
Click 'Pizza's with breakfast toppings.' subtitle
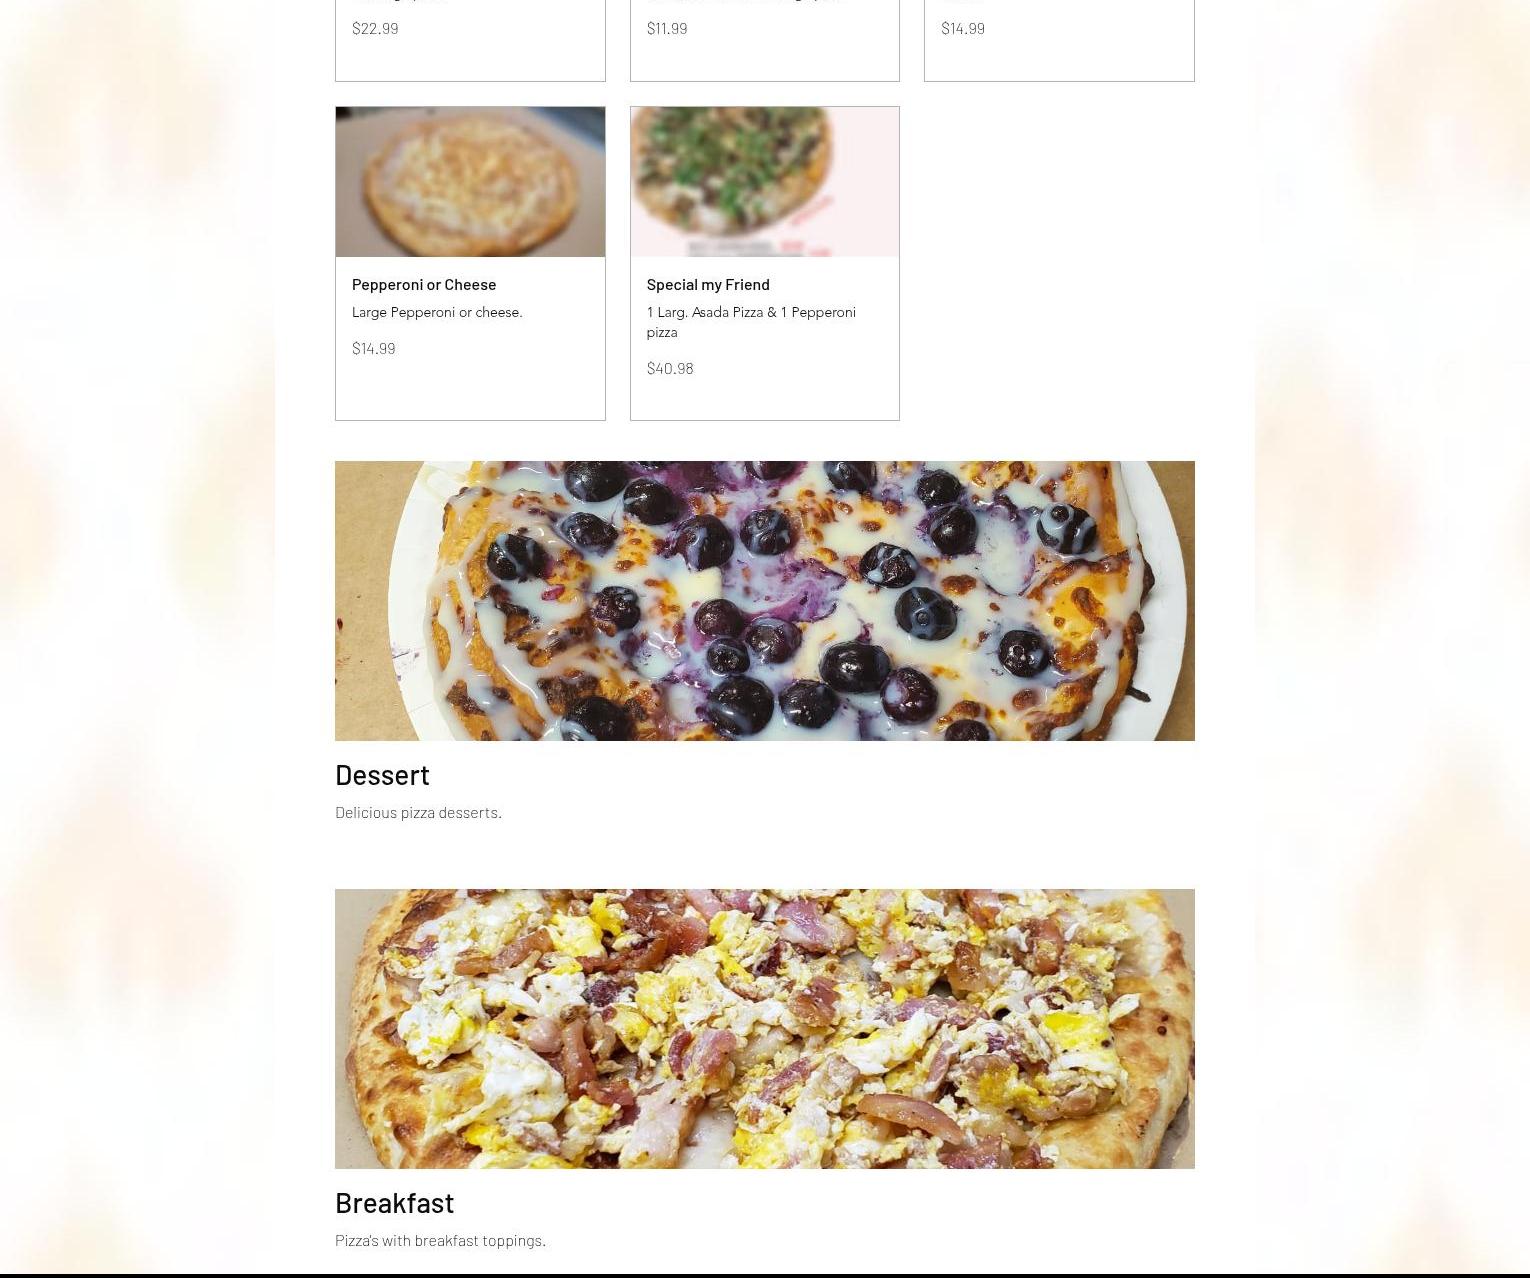click(440, 1240)
